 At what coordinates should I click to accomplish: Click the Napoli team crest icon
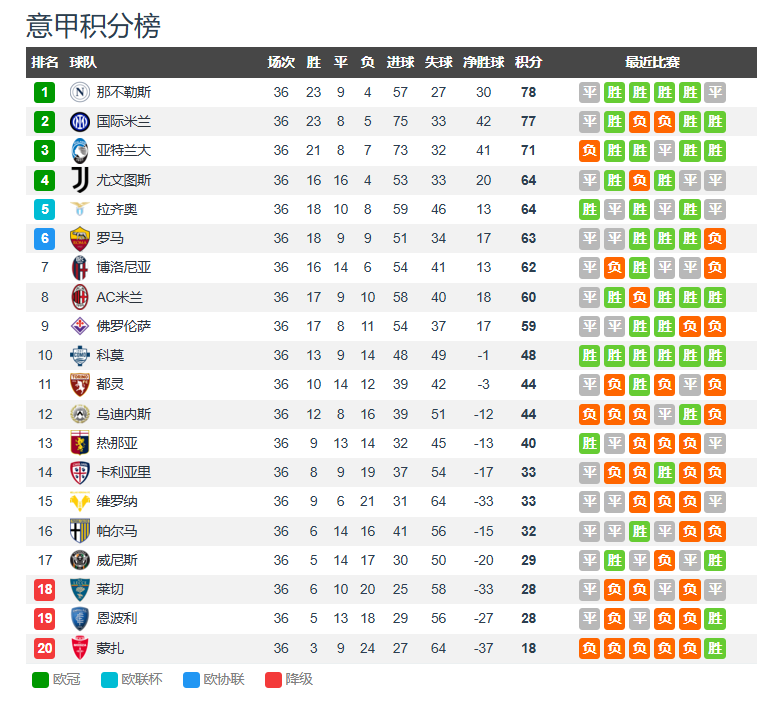tap(80, 92)
